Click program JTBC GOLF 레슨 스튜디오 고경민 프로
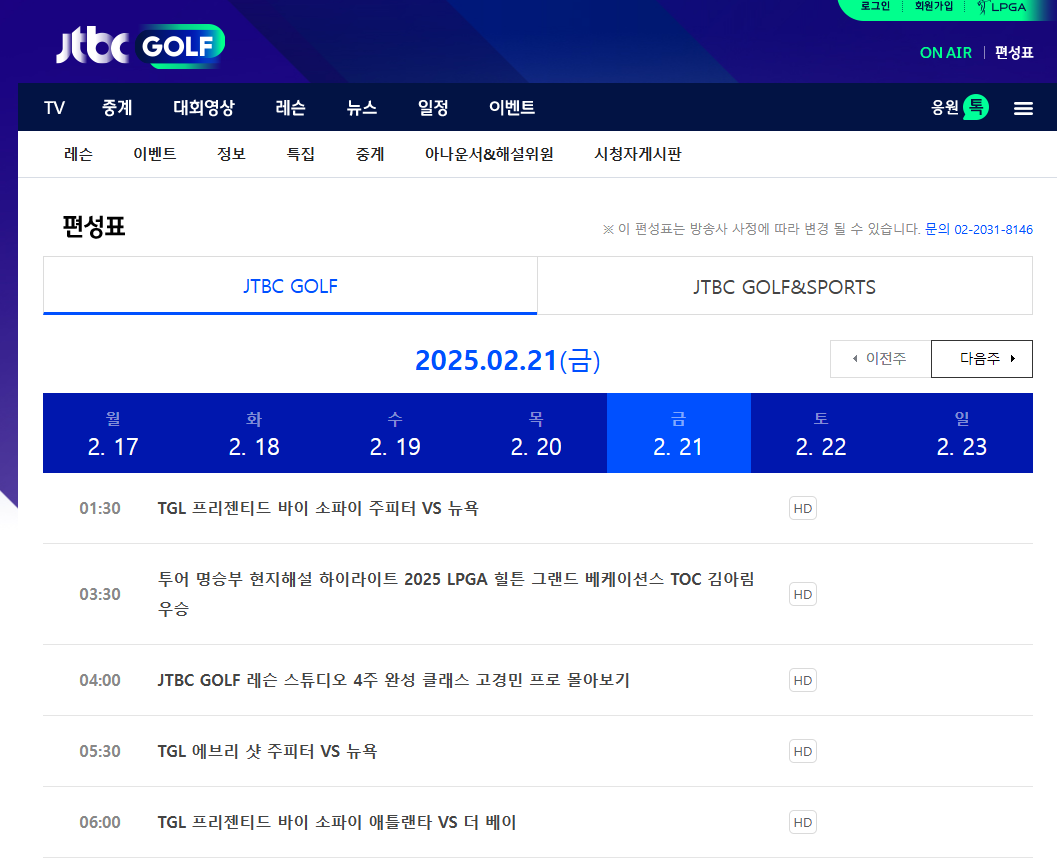Image resolution: width=1057 pixels, height=866 pixels. pos(394,680)
